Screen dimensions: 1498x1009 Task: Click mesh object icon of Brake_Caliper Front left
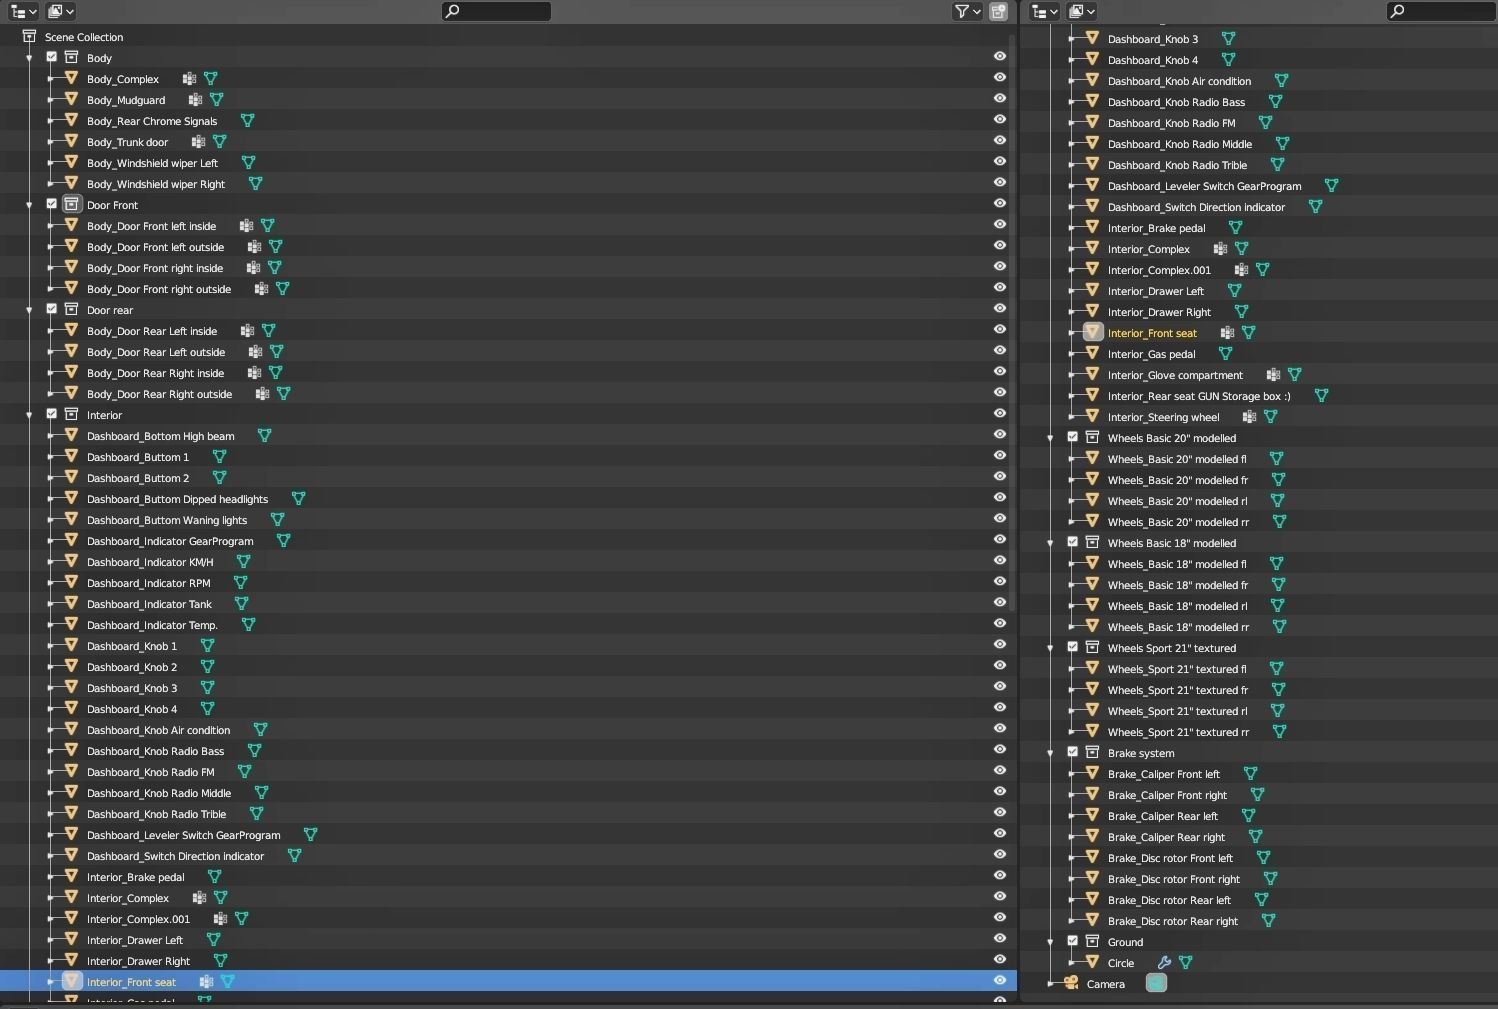[1092, 773]
